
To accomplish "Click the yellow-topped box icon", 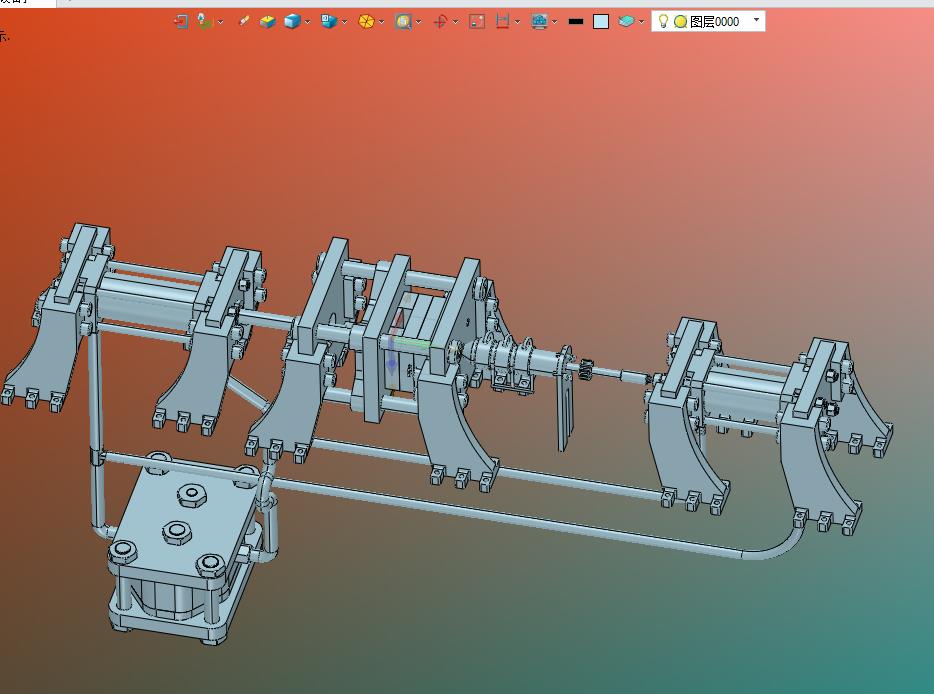I will (x=267, y=22).
